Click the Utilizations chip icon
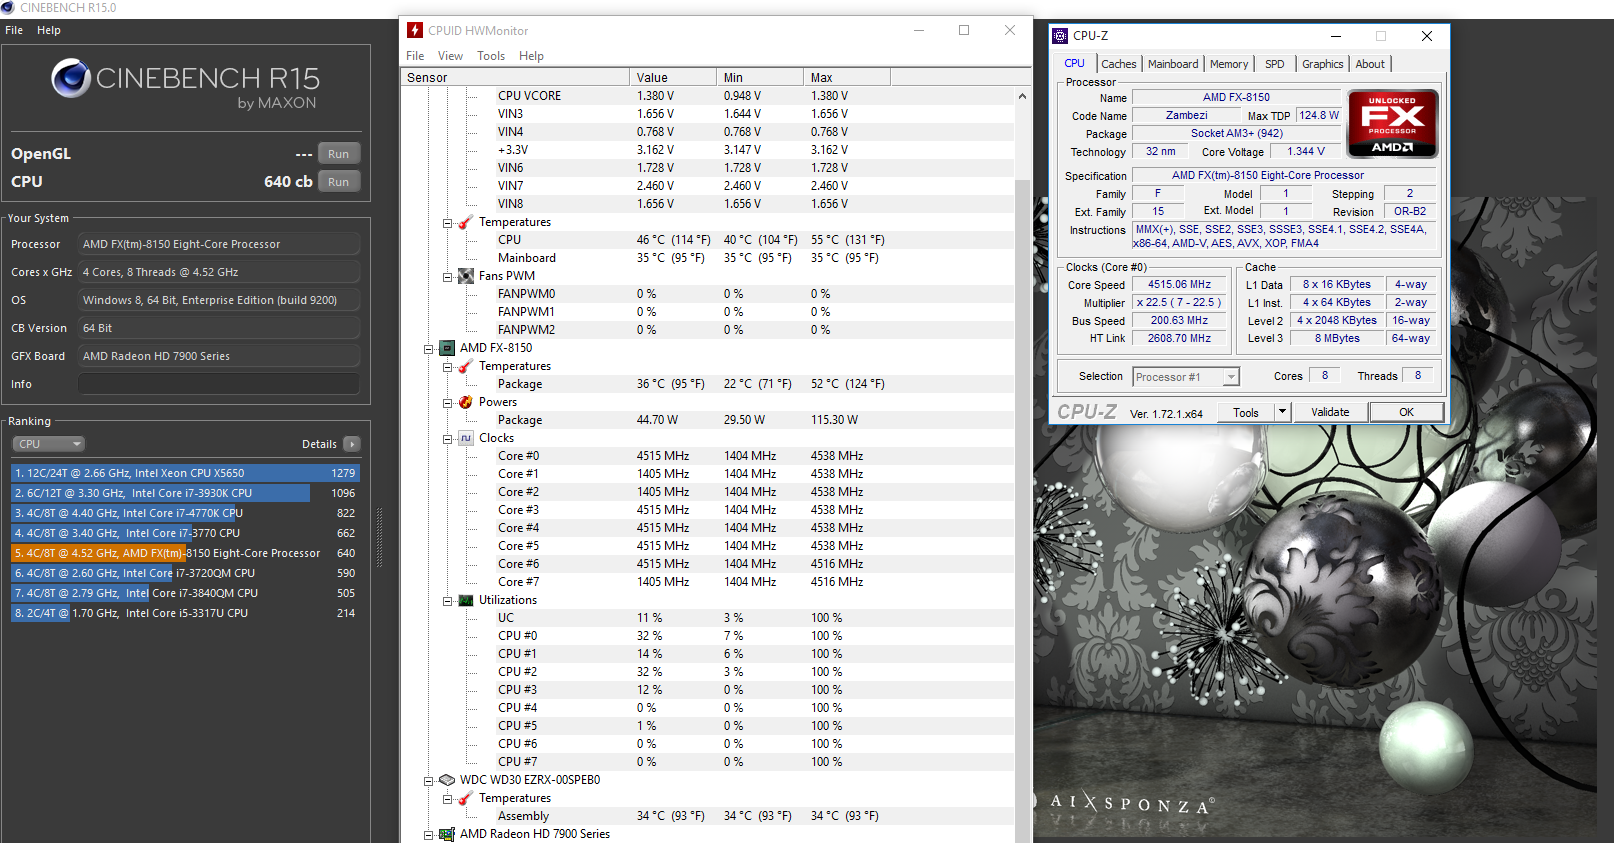Screen dimensions: 1614x843 (466, 600)
